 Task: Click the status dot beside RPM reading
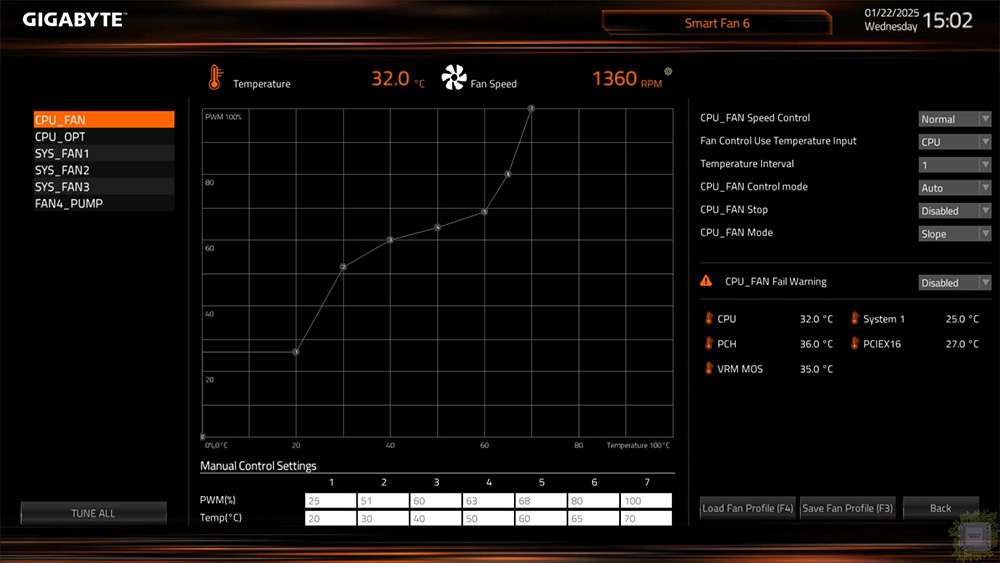[668, 71]
